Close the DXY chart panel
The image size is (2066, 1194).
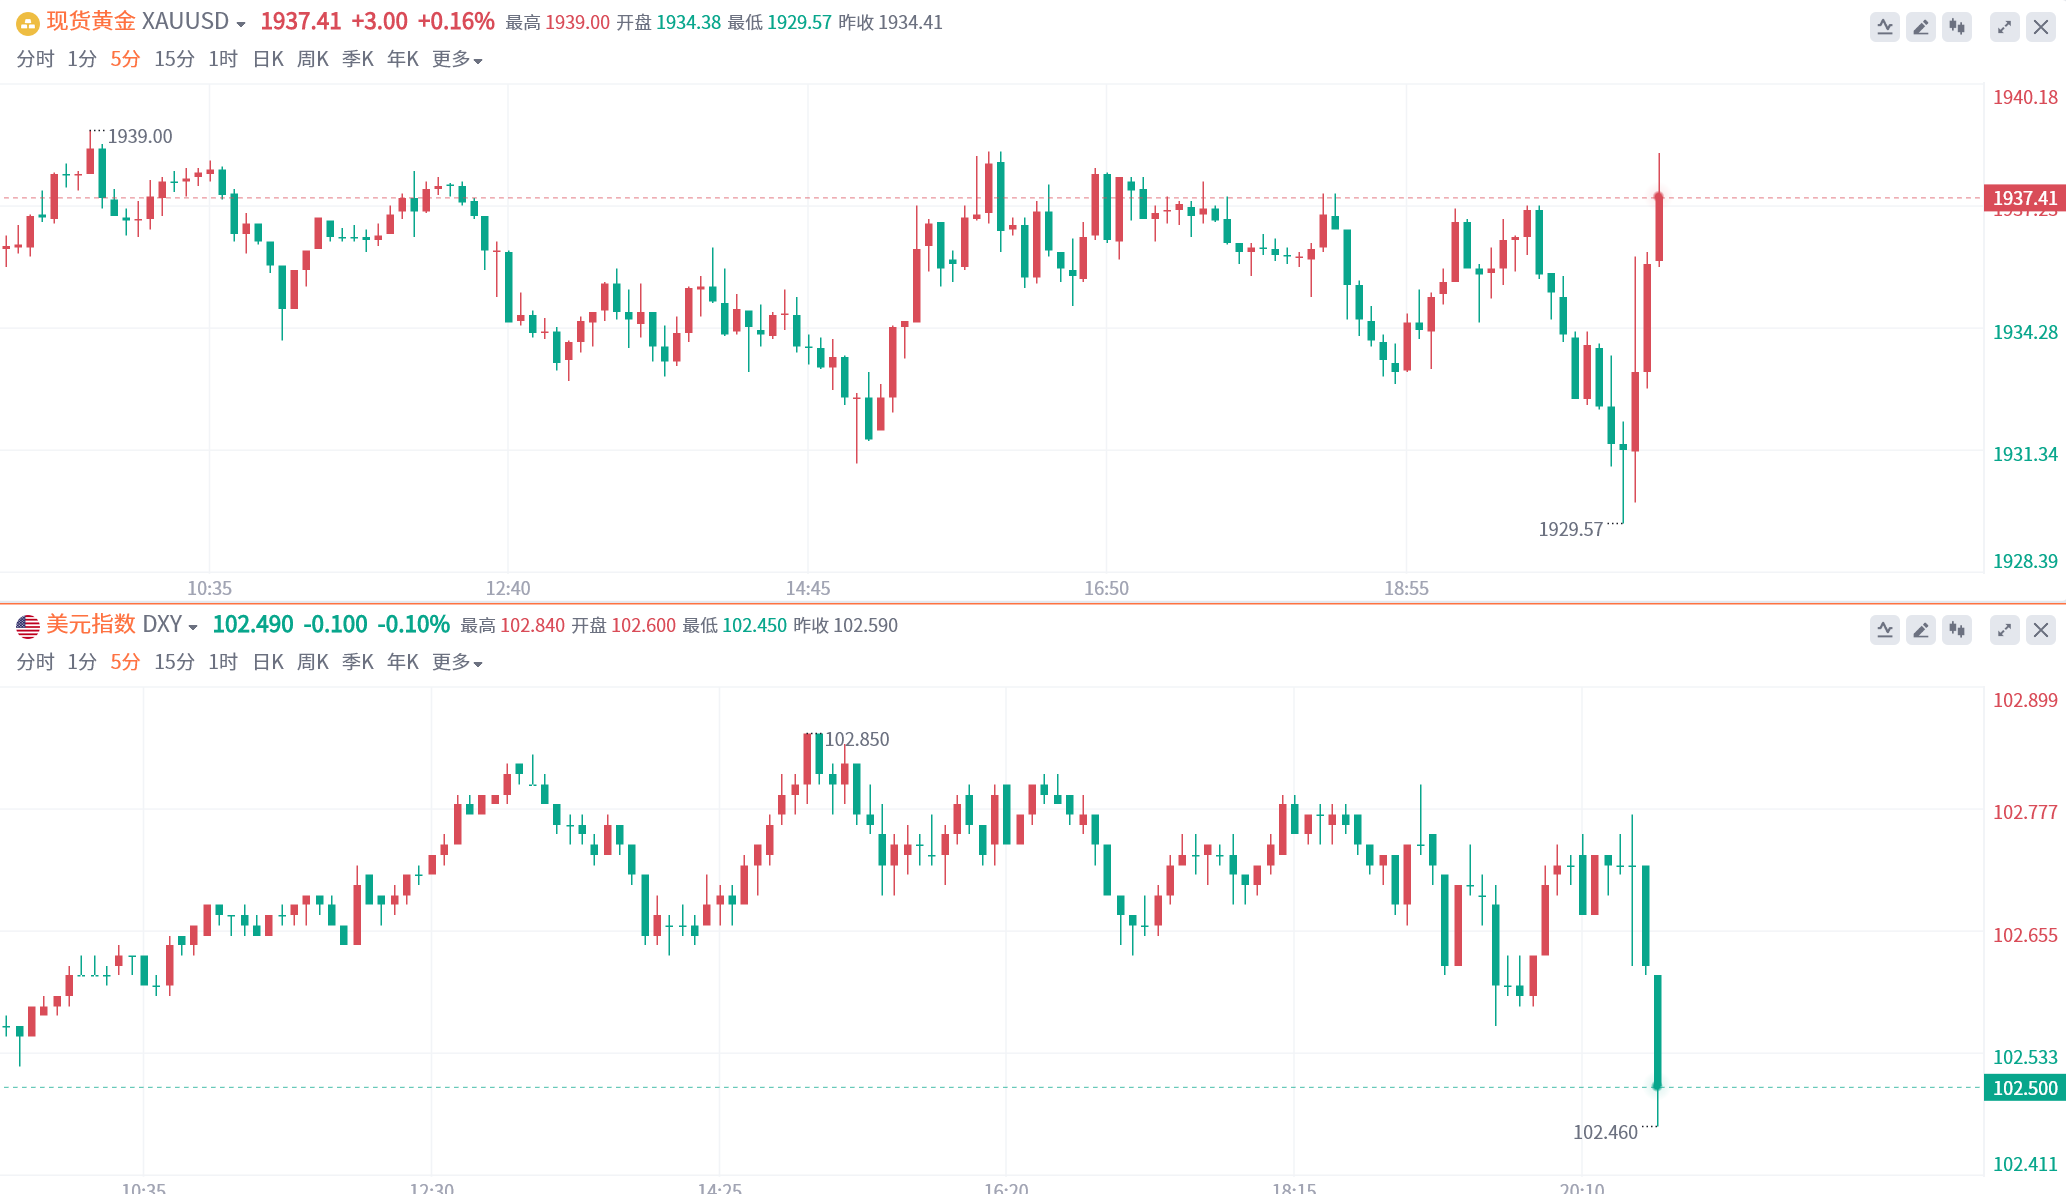point(2040,630)
